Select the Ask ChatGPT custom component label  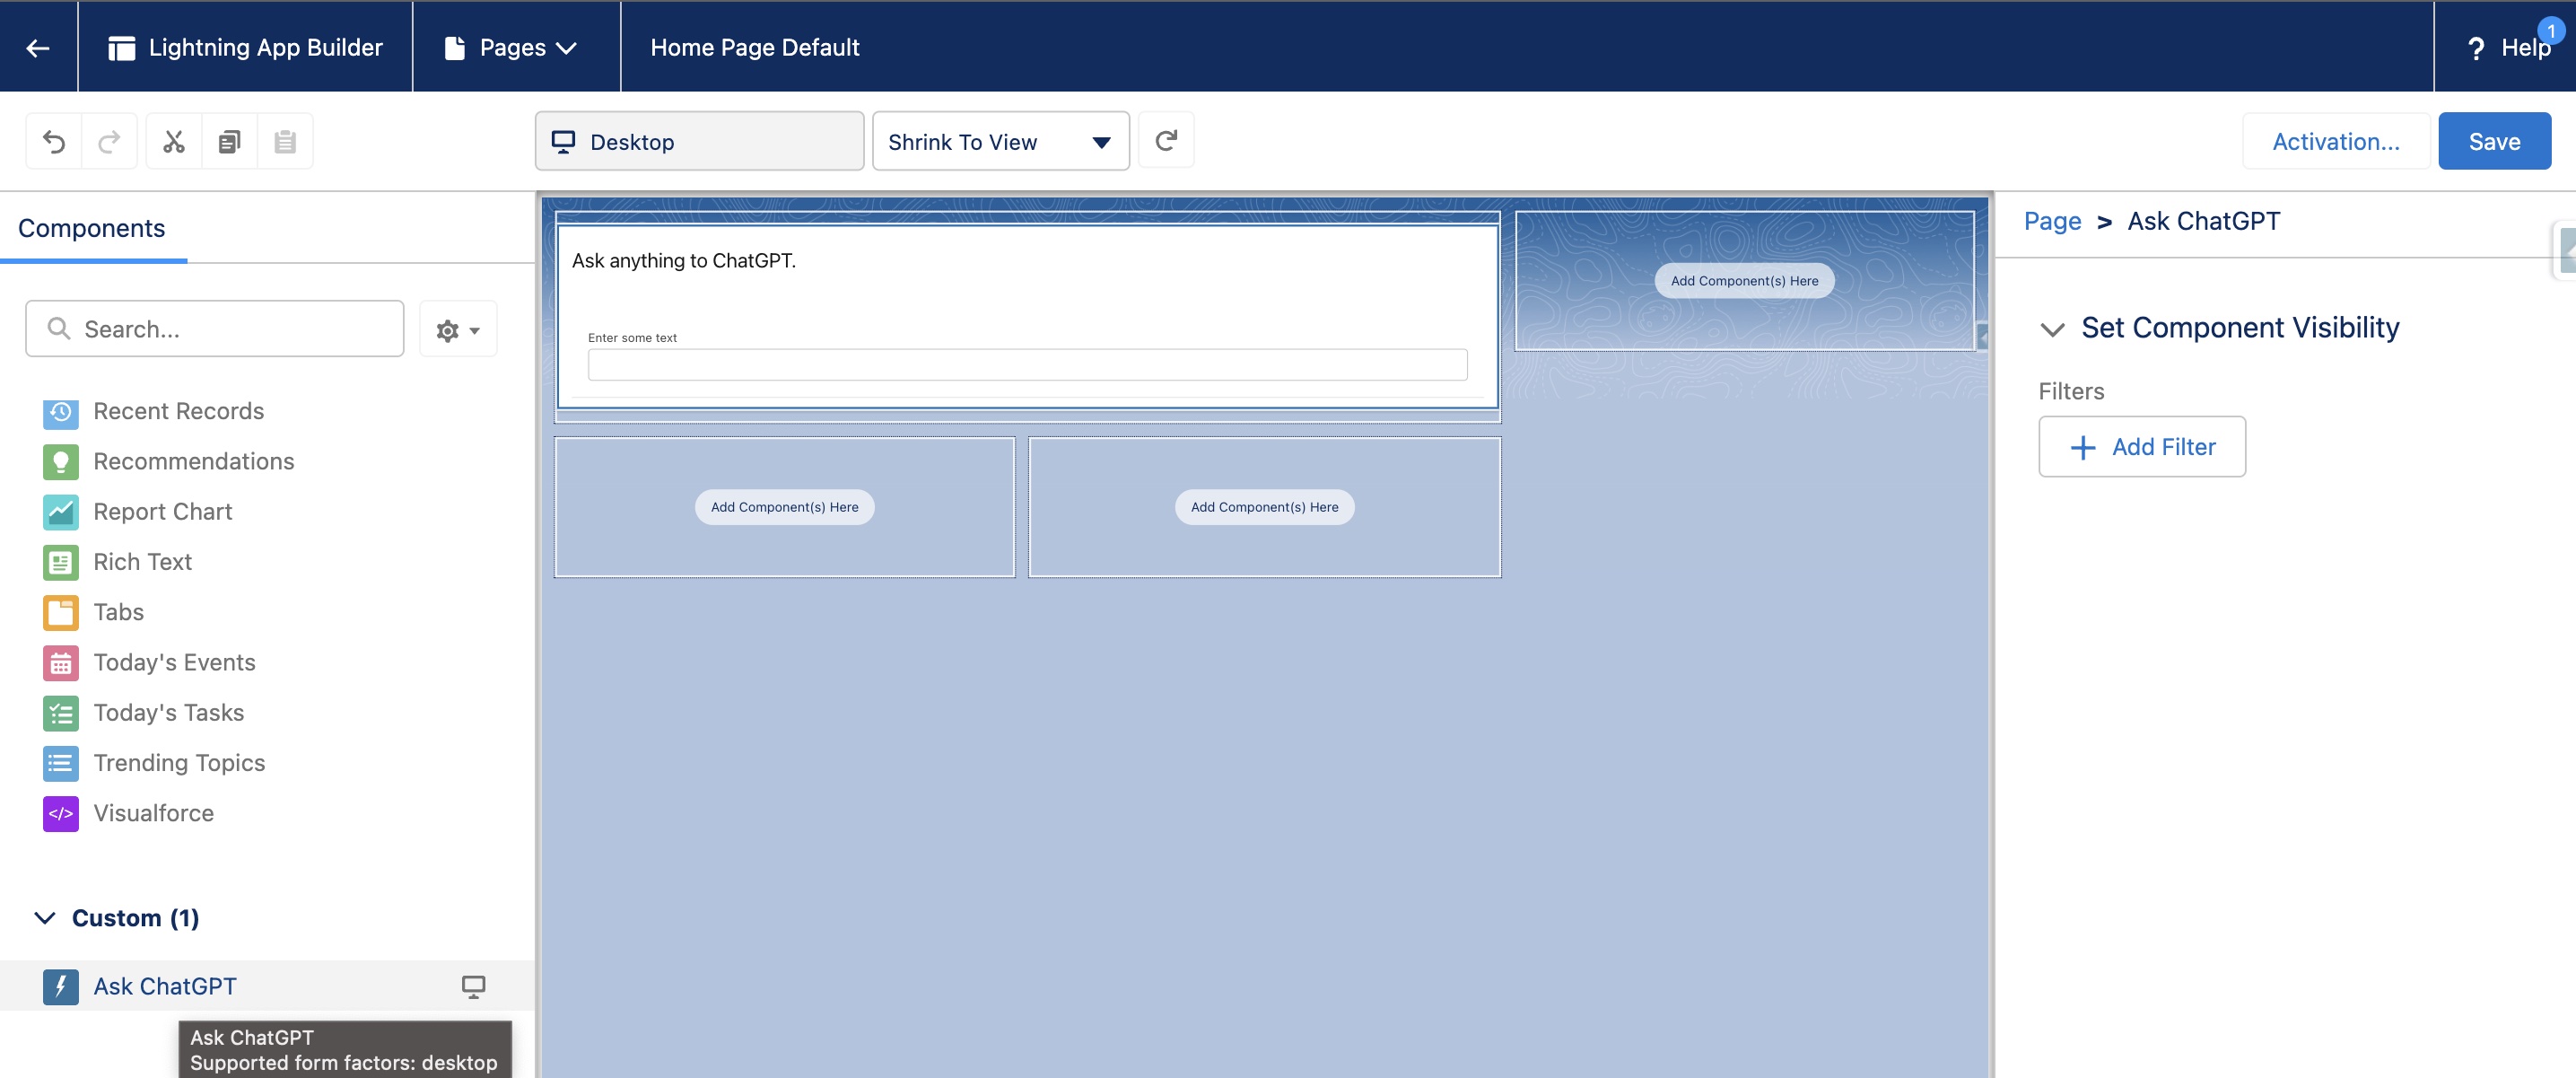[165, 986]
